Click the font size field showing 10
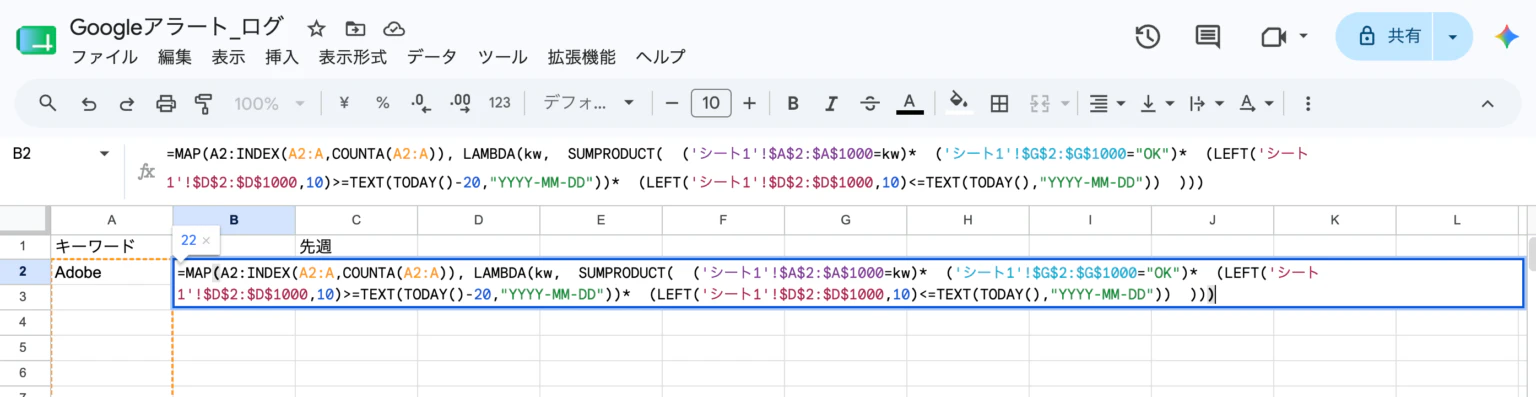Image resolution: width=1536 pixels, height=397 pixels. (x=711, y=103)
